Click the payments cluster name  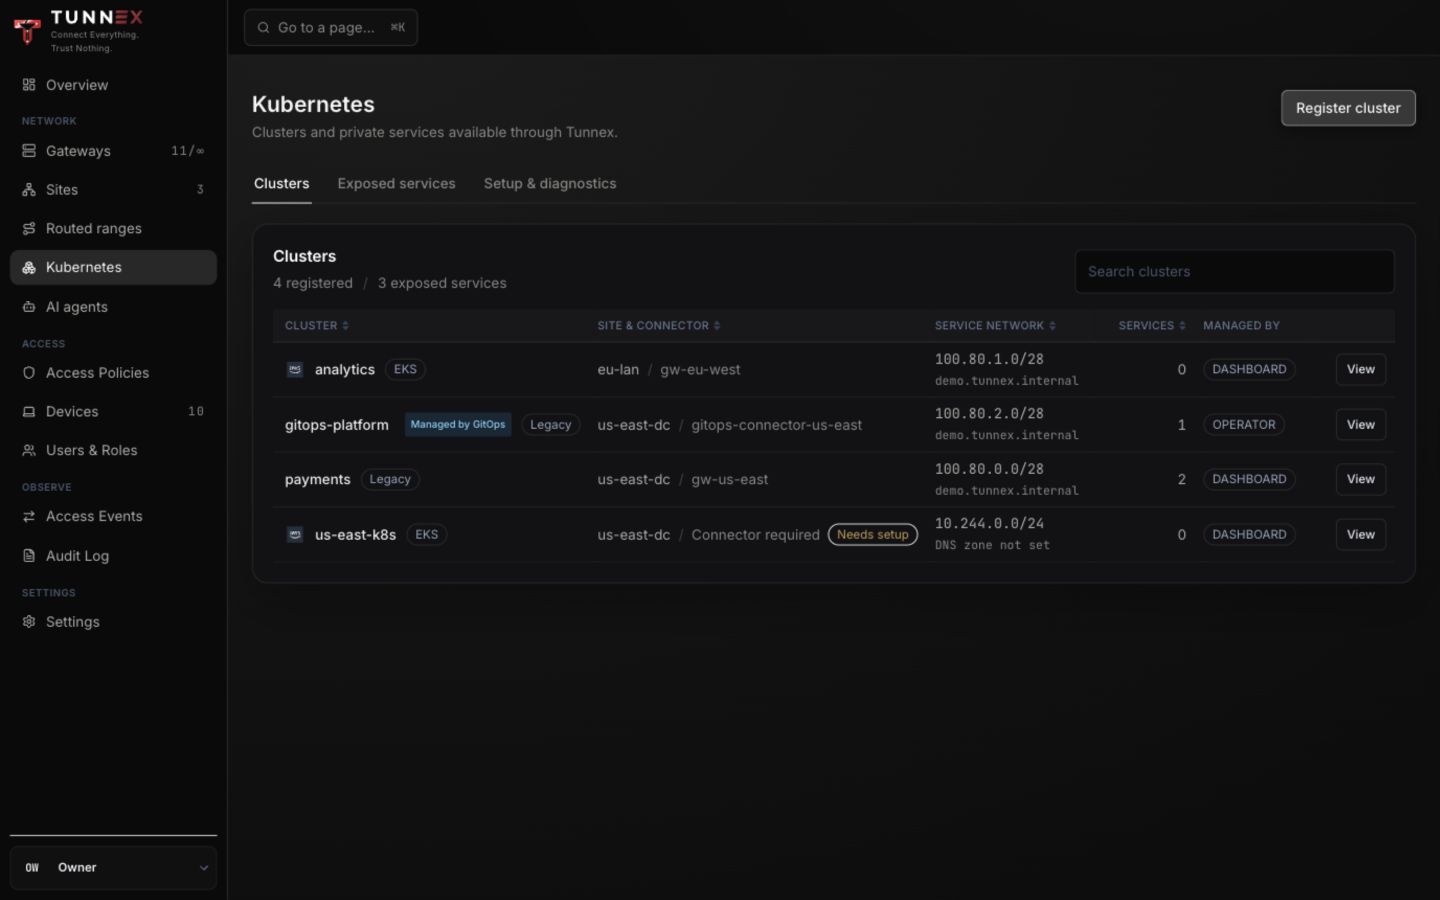(318, 480)
